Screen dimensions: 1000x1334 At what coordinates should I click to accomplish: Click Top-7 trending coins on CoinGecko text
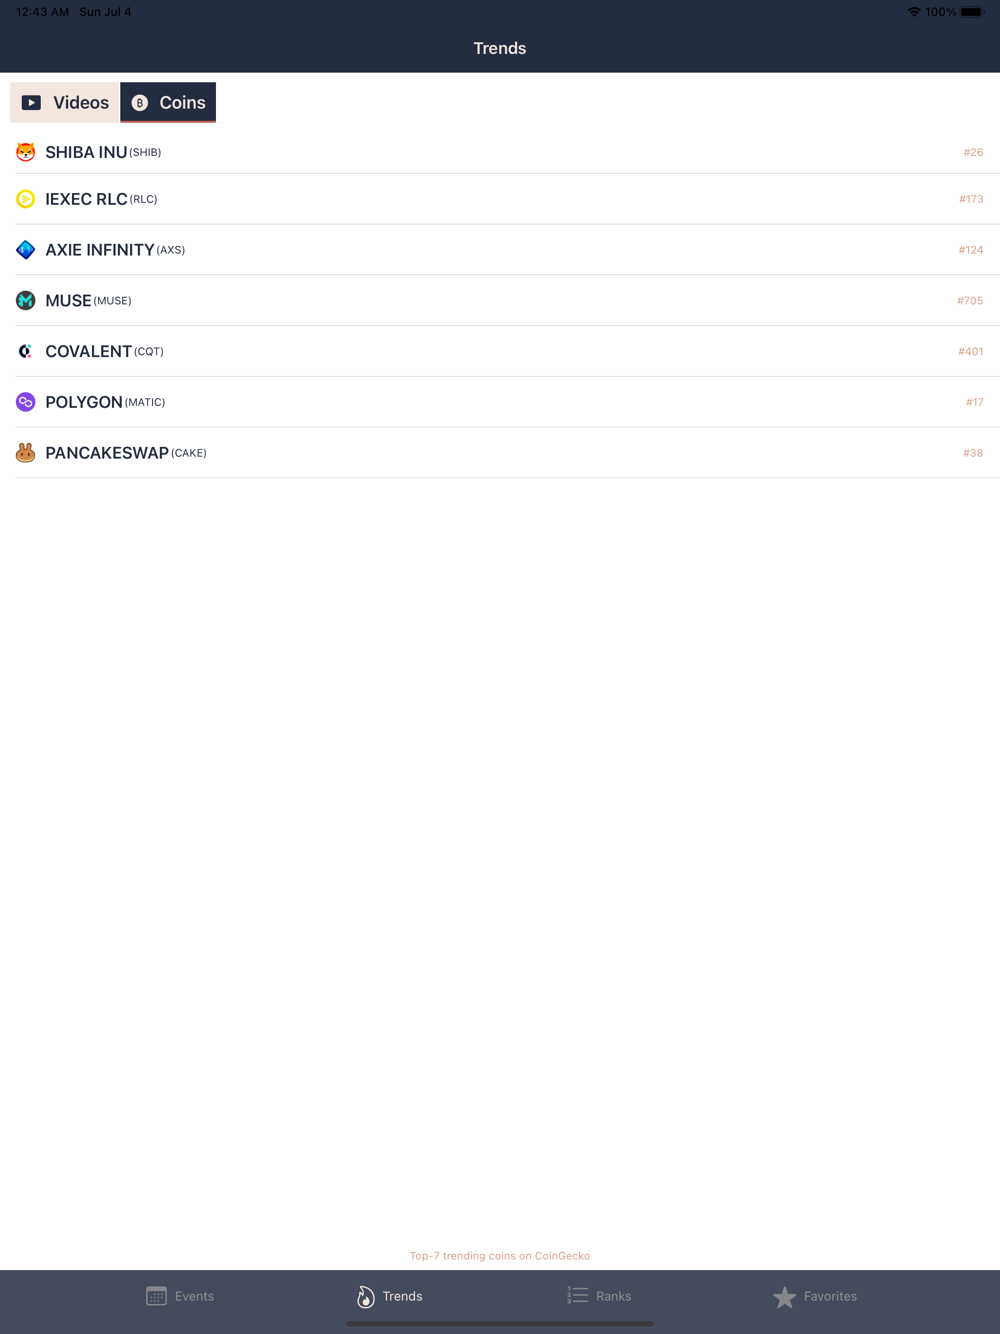click(500, 1256)
